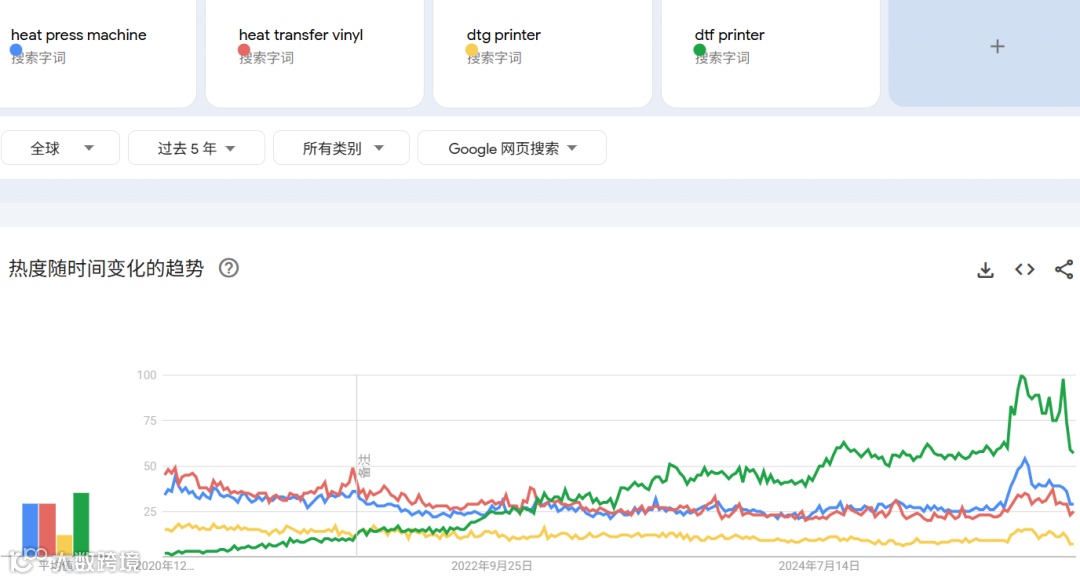Share the interest over time chart
The image size is (1080, 581).
(1064, 269)
